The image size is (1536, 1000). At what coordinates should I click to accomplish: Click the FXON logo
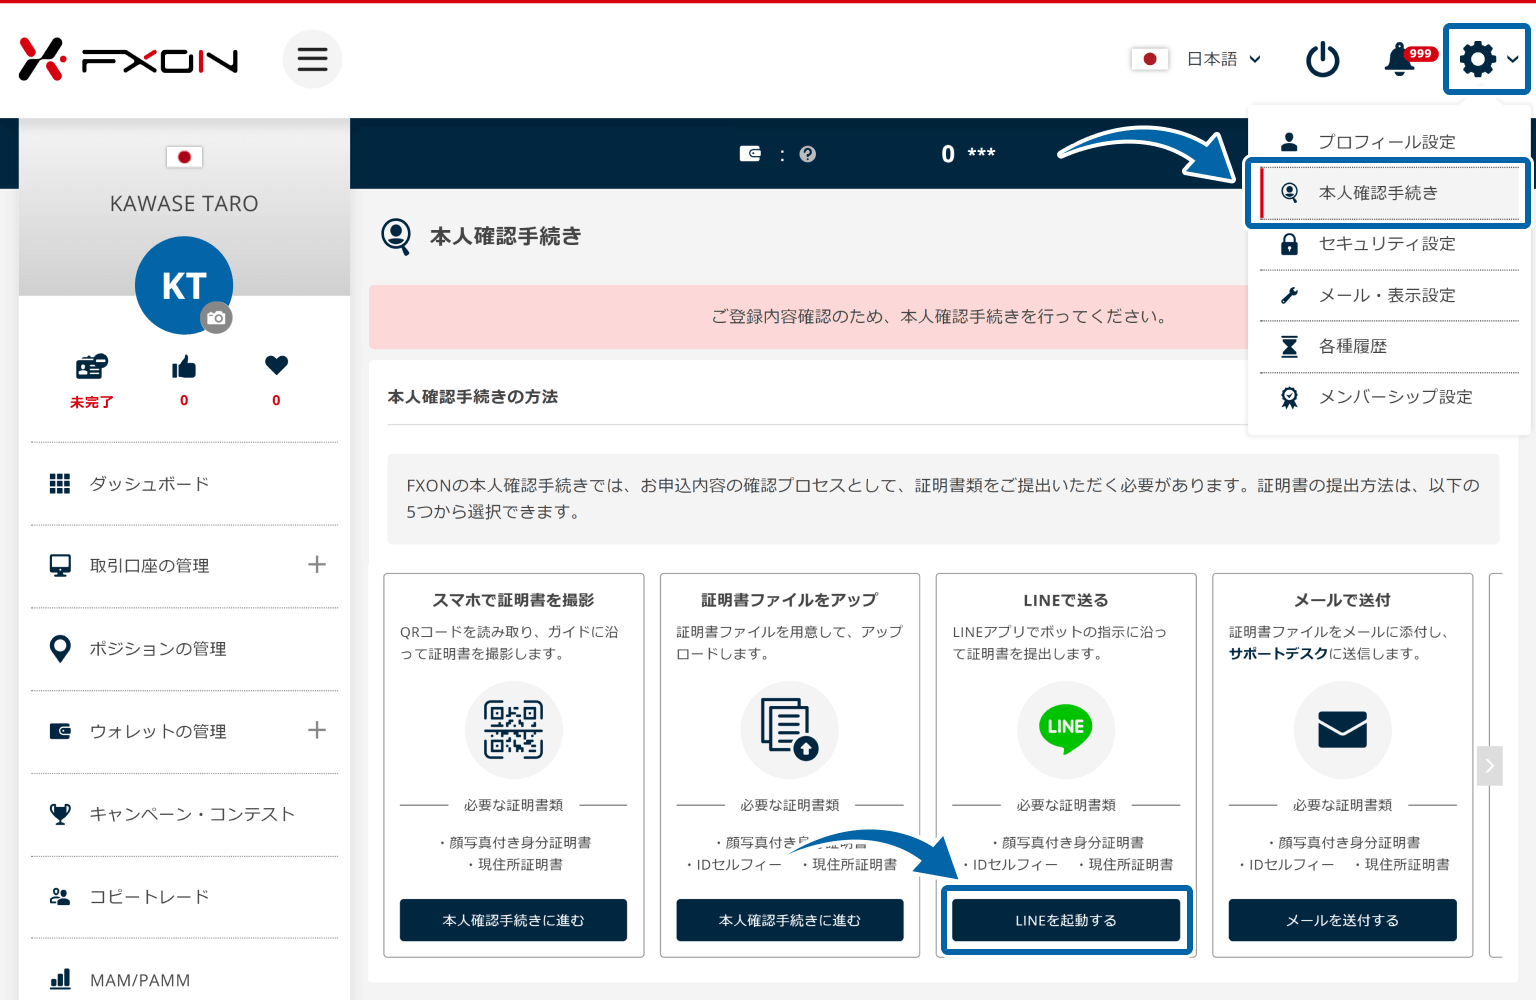(128, 60)
